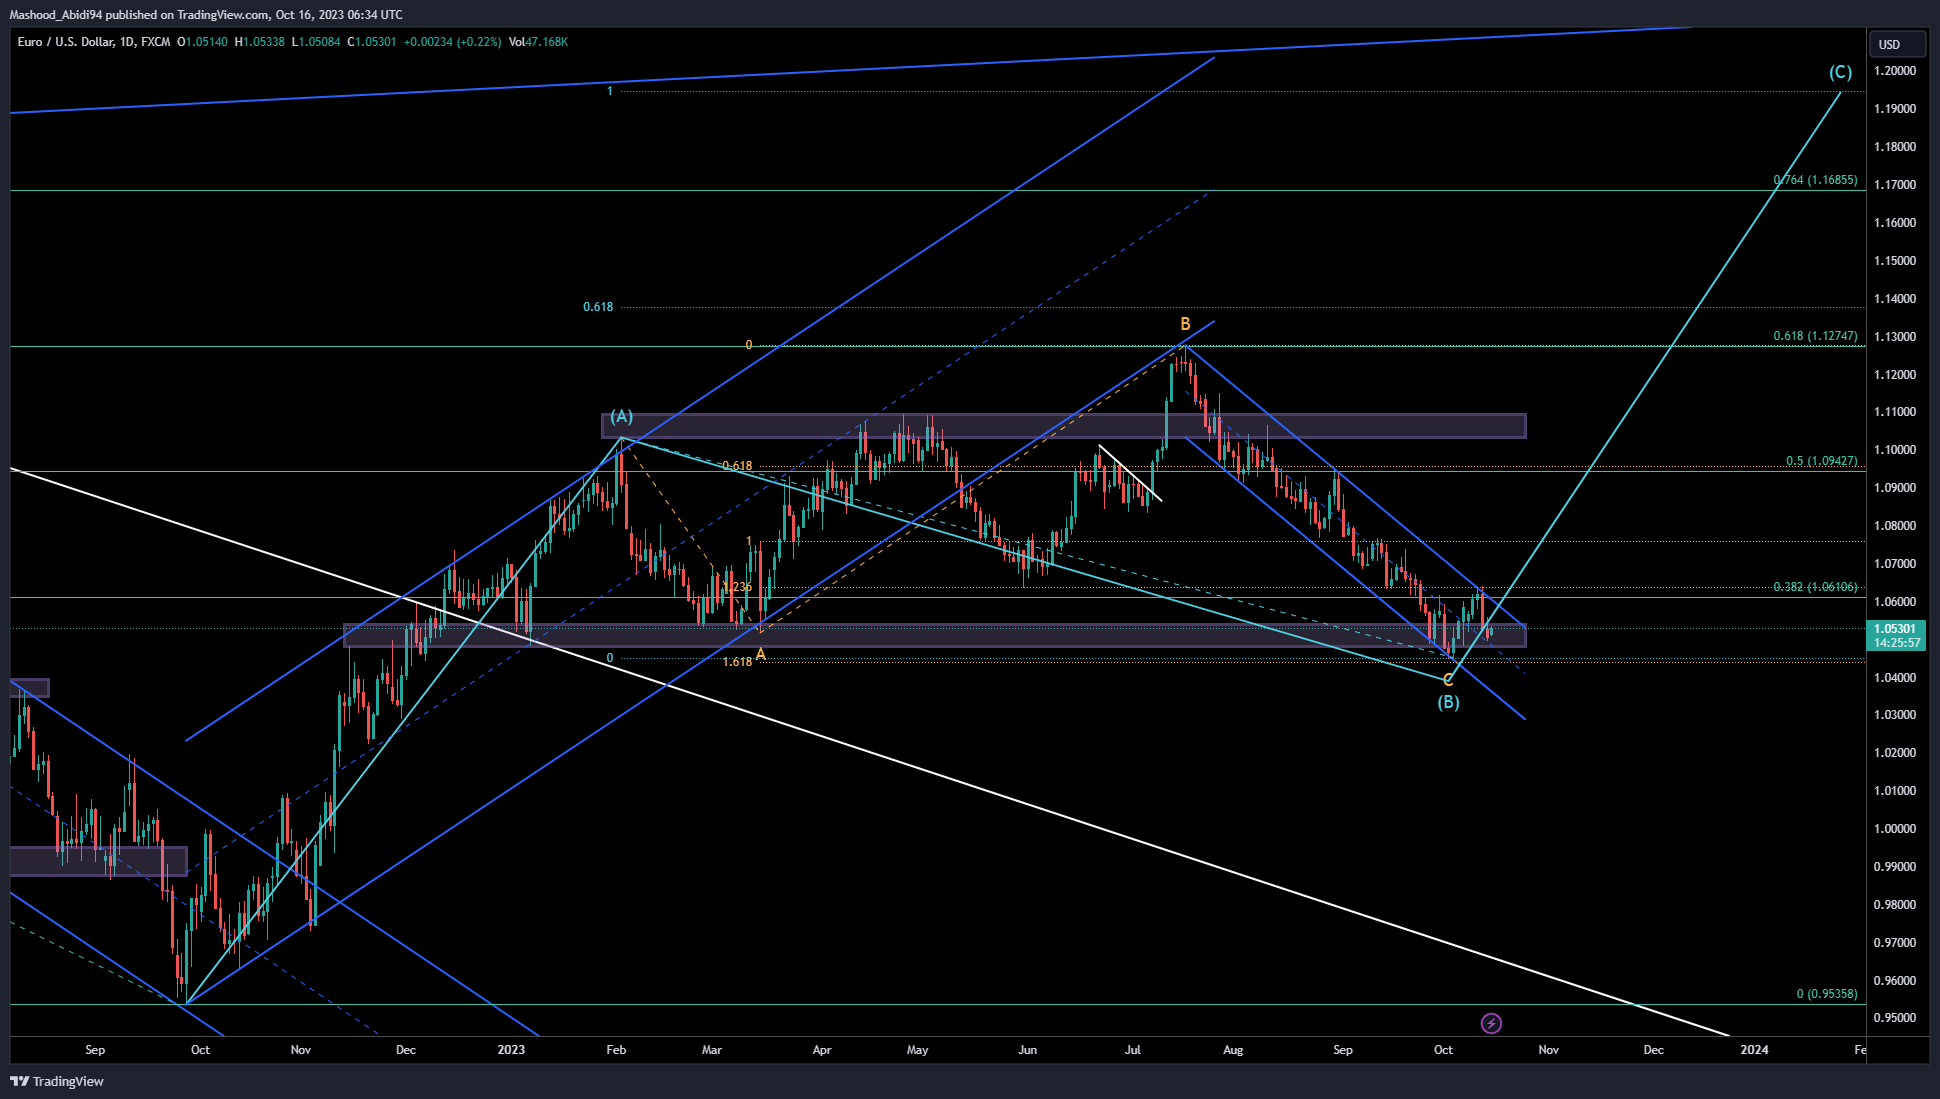Click the 1.08000 price axis label
This screenshot has height=1099, width=1940.
(1895, 526)
